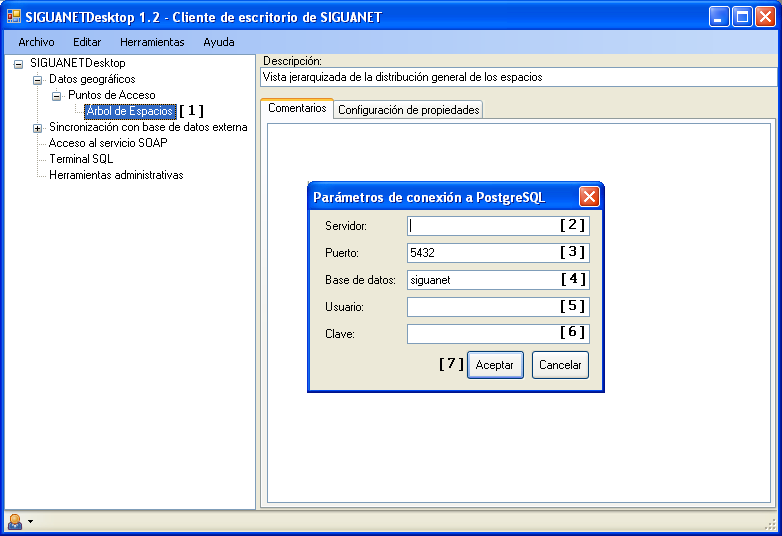
Task: Collapse the Datos geográficos node
Action: [x=37, y=80]
